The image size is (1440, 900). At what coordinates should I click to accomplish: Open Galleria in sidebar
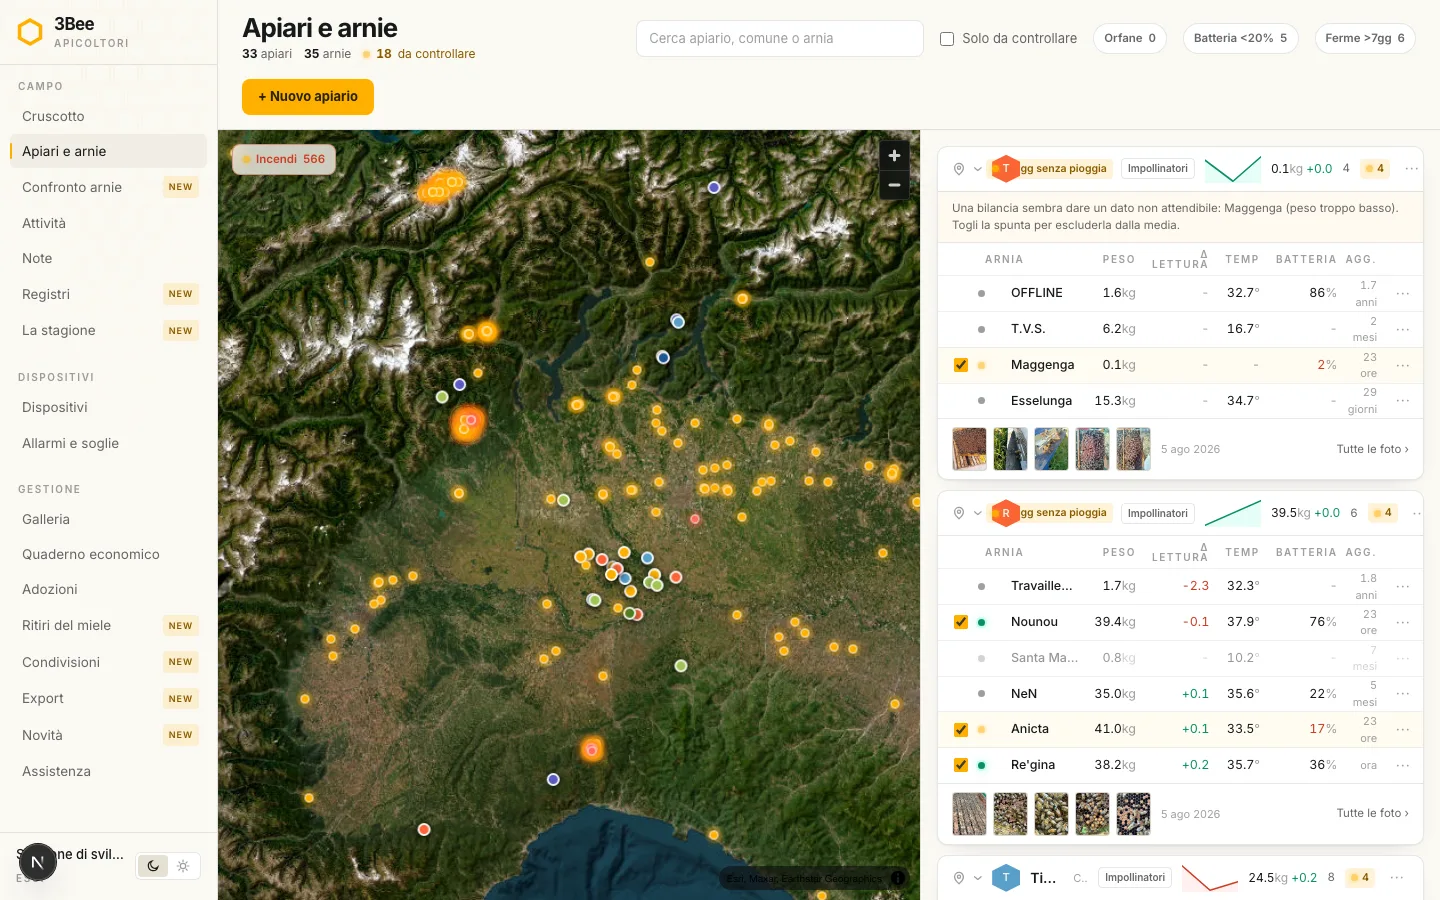[x=108, y=519]
